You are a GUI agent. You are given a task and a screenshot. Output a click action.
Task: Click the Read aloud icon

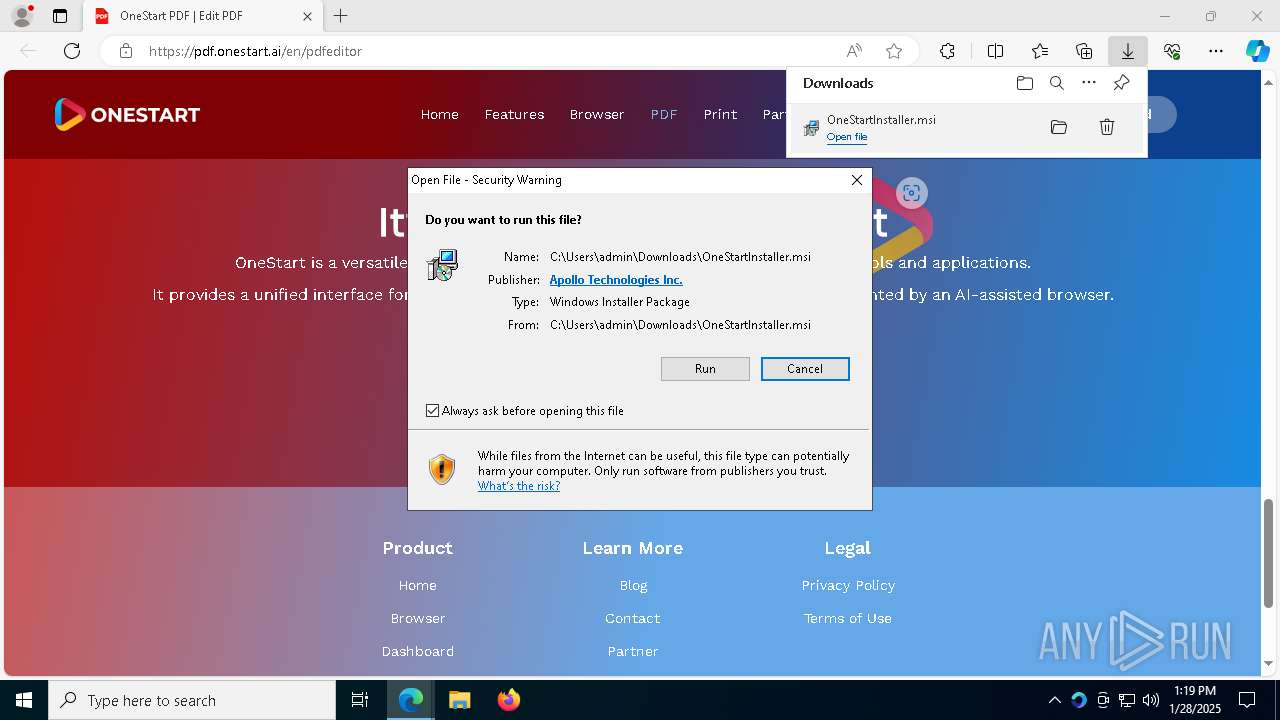click(x=854, y=51)
